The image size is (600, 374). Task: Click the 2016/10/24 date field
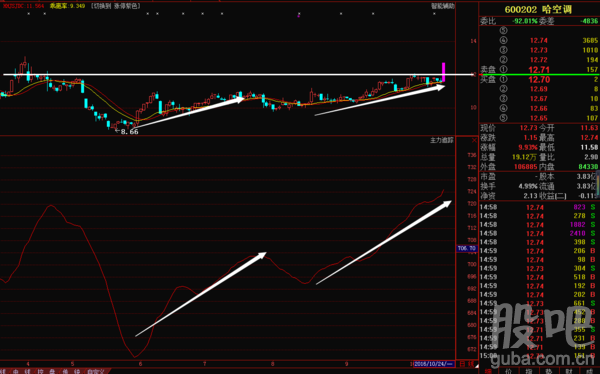coord(434,364)
